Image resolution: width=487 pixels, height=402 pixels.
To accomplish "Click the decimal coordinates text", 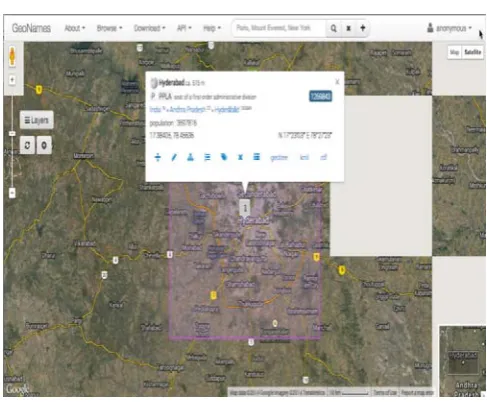I will 172,135.
